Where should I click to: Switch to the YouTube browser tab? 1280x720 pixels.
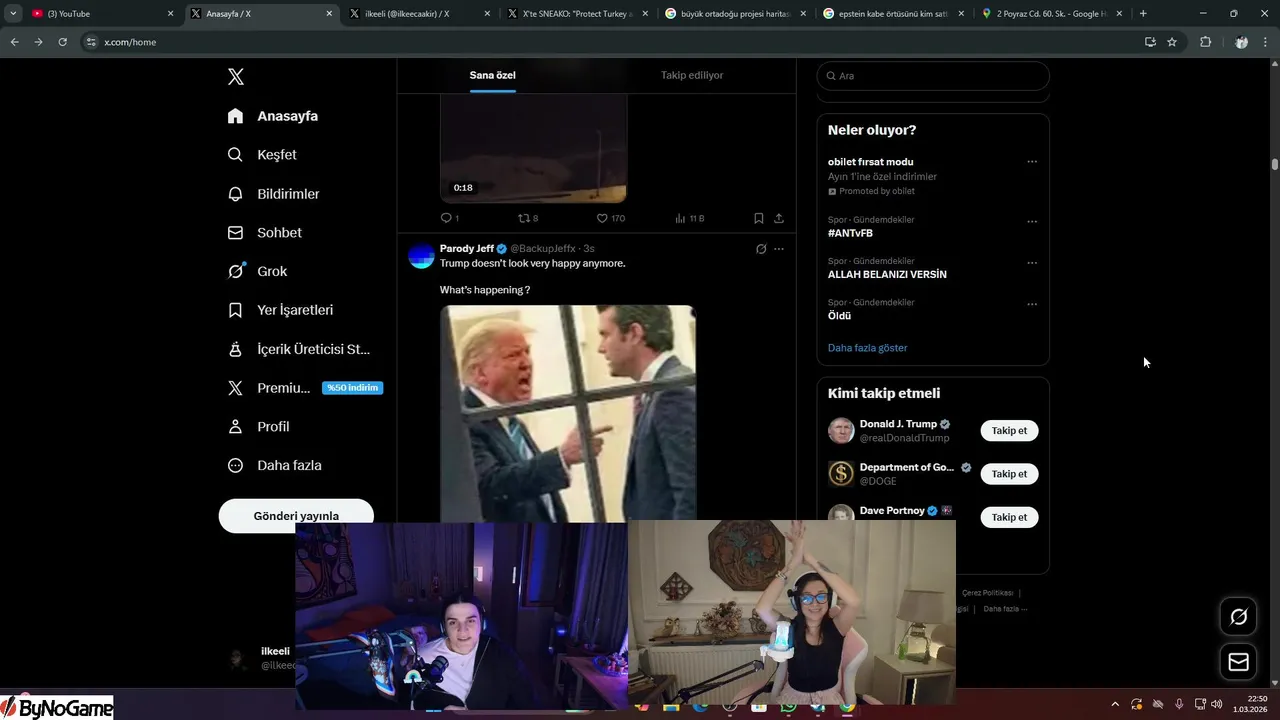tap(102, 14)
